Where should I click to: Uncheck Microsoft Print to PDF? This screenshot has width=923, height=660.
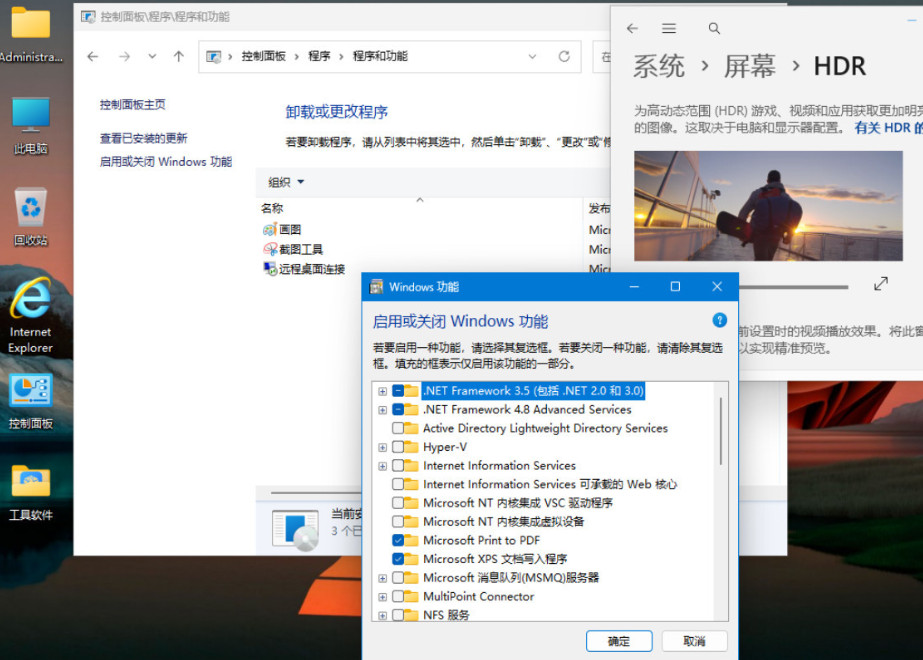[399, 540]
